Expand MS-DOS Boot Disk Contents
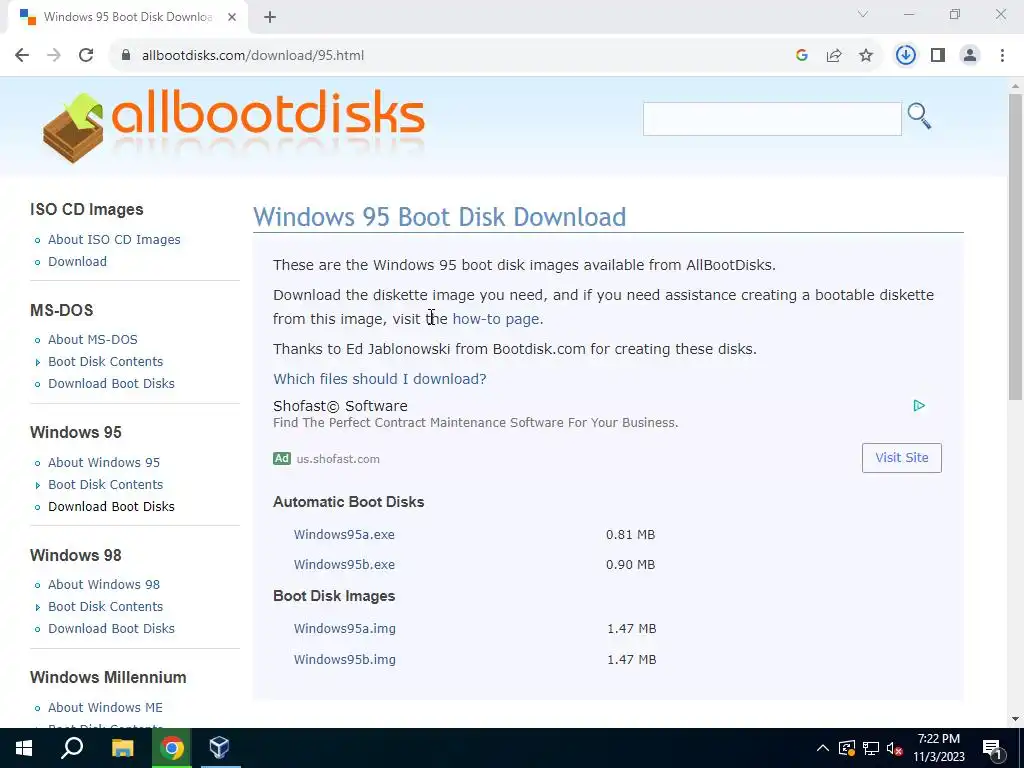The width and height of the screenshot is (1024, 768). (x=105, y=362)
